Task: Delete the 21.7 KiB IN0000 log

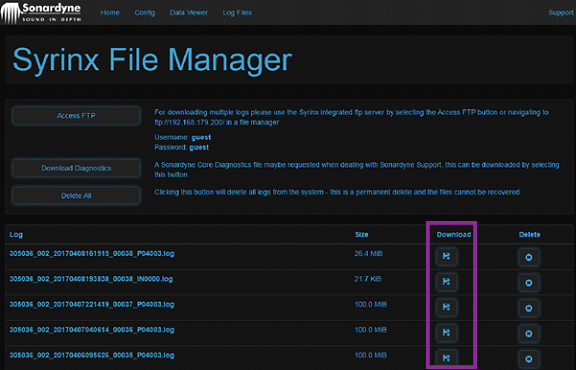Action: coord(529,283)
